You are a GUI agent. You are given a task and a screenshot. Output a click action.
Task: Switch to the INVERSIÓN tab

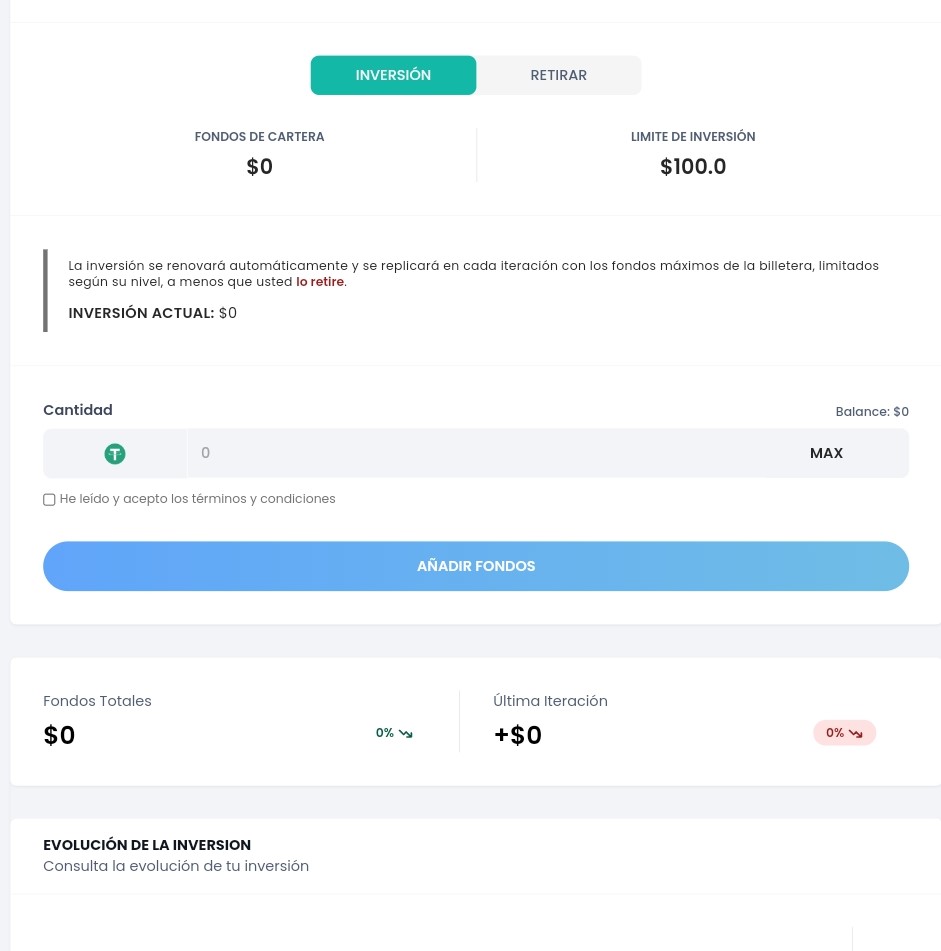[393, 75]
